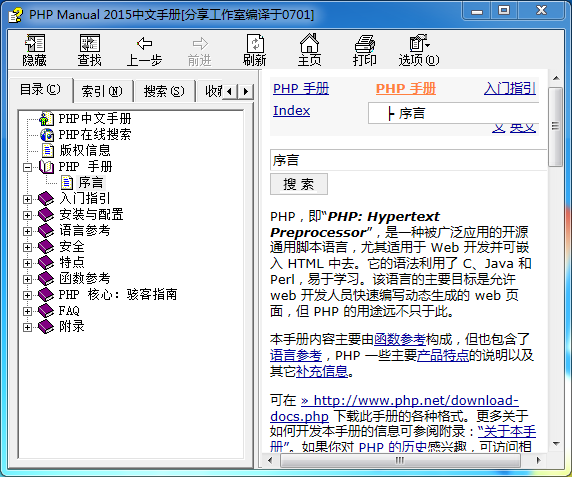The image size is (572, 477).
Task: Click the purple book icon for 安装与配置
Action: click(46, 215)
